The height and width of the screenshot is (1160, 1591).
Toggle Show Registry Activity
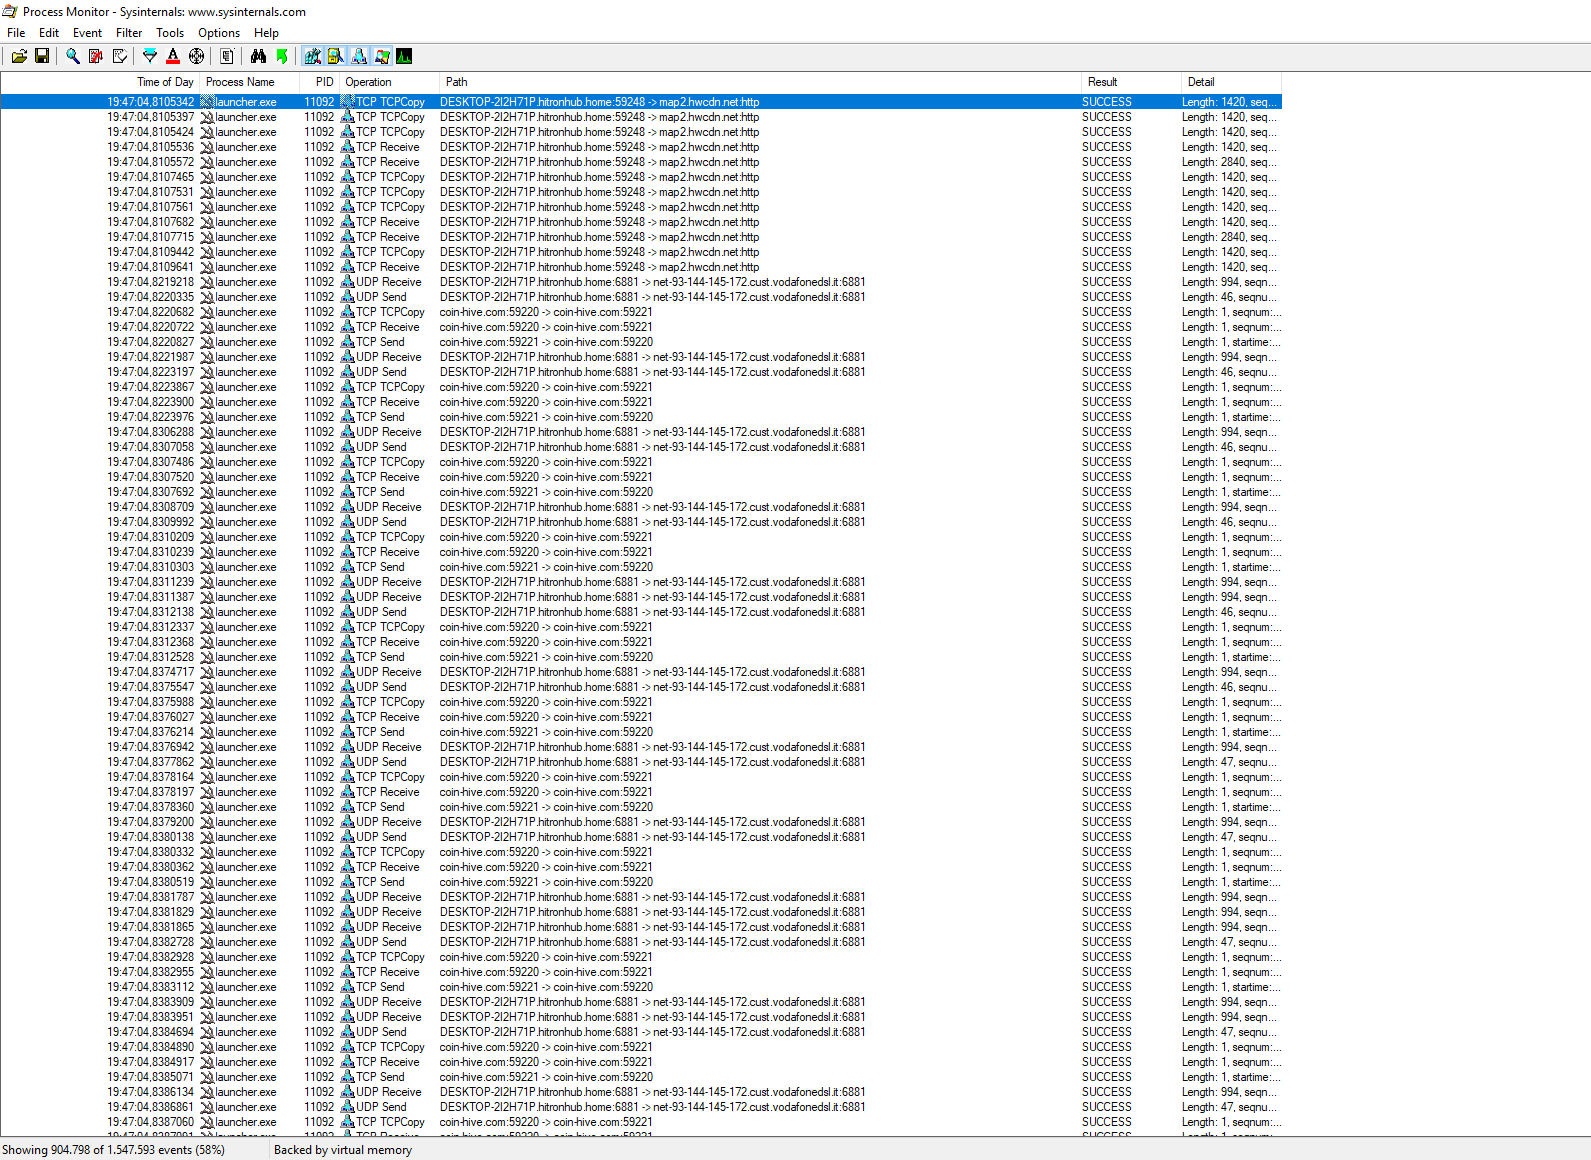(x=313, y=56)
